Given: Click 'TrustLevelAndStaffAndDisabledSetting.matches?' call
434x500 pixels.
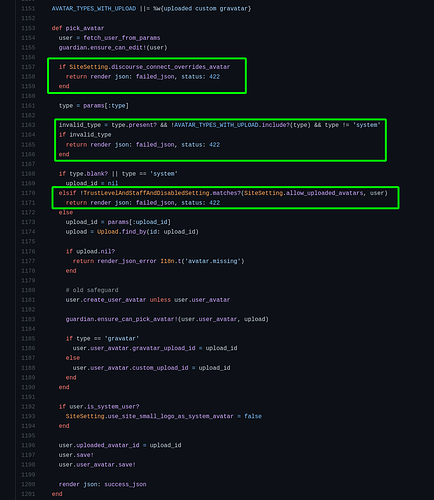Looking at the screenshot, I should tap(161, 193).
